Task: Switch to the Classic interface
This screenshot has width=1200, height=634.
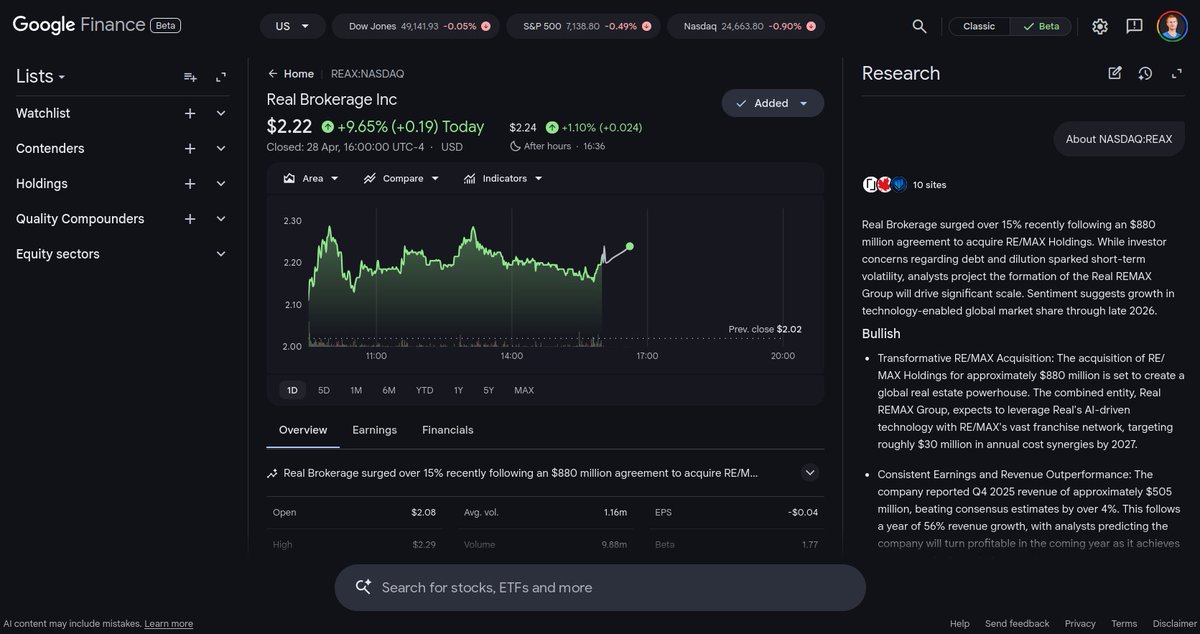Action: coord(979,26)
